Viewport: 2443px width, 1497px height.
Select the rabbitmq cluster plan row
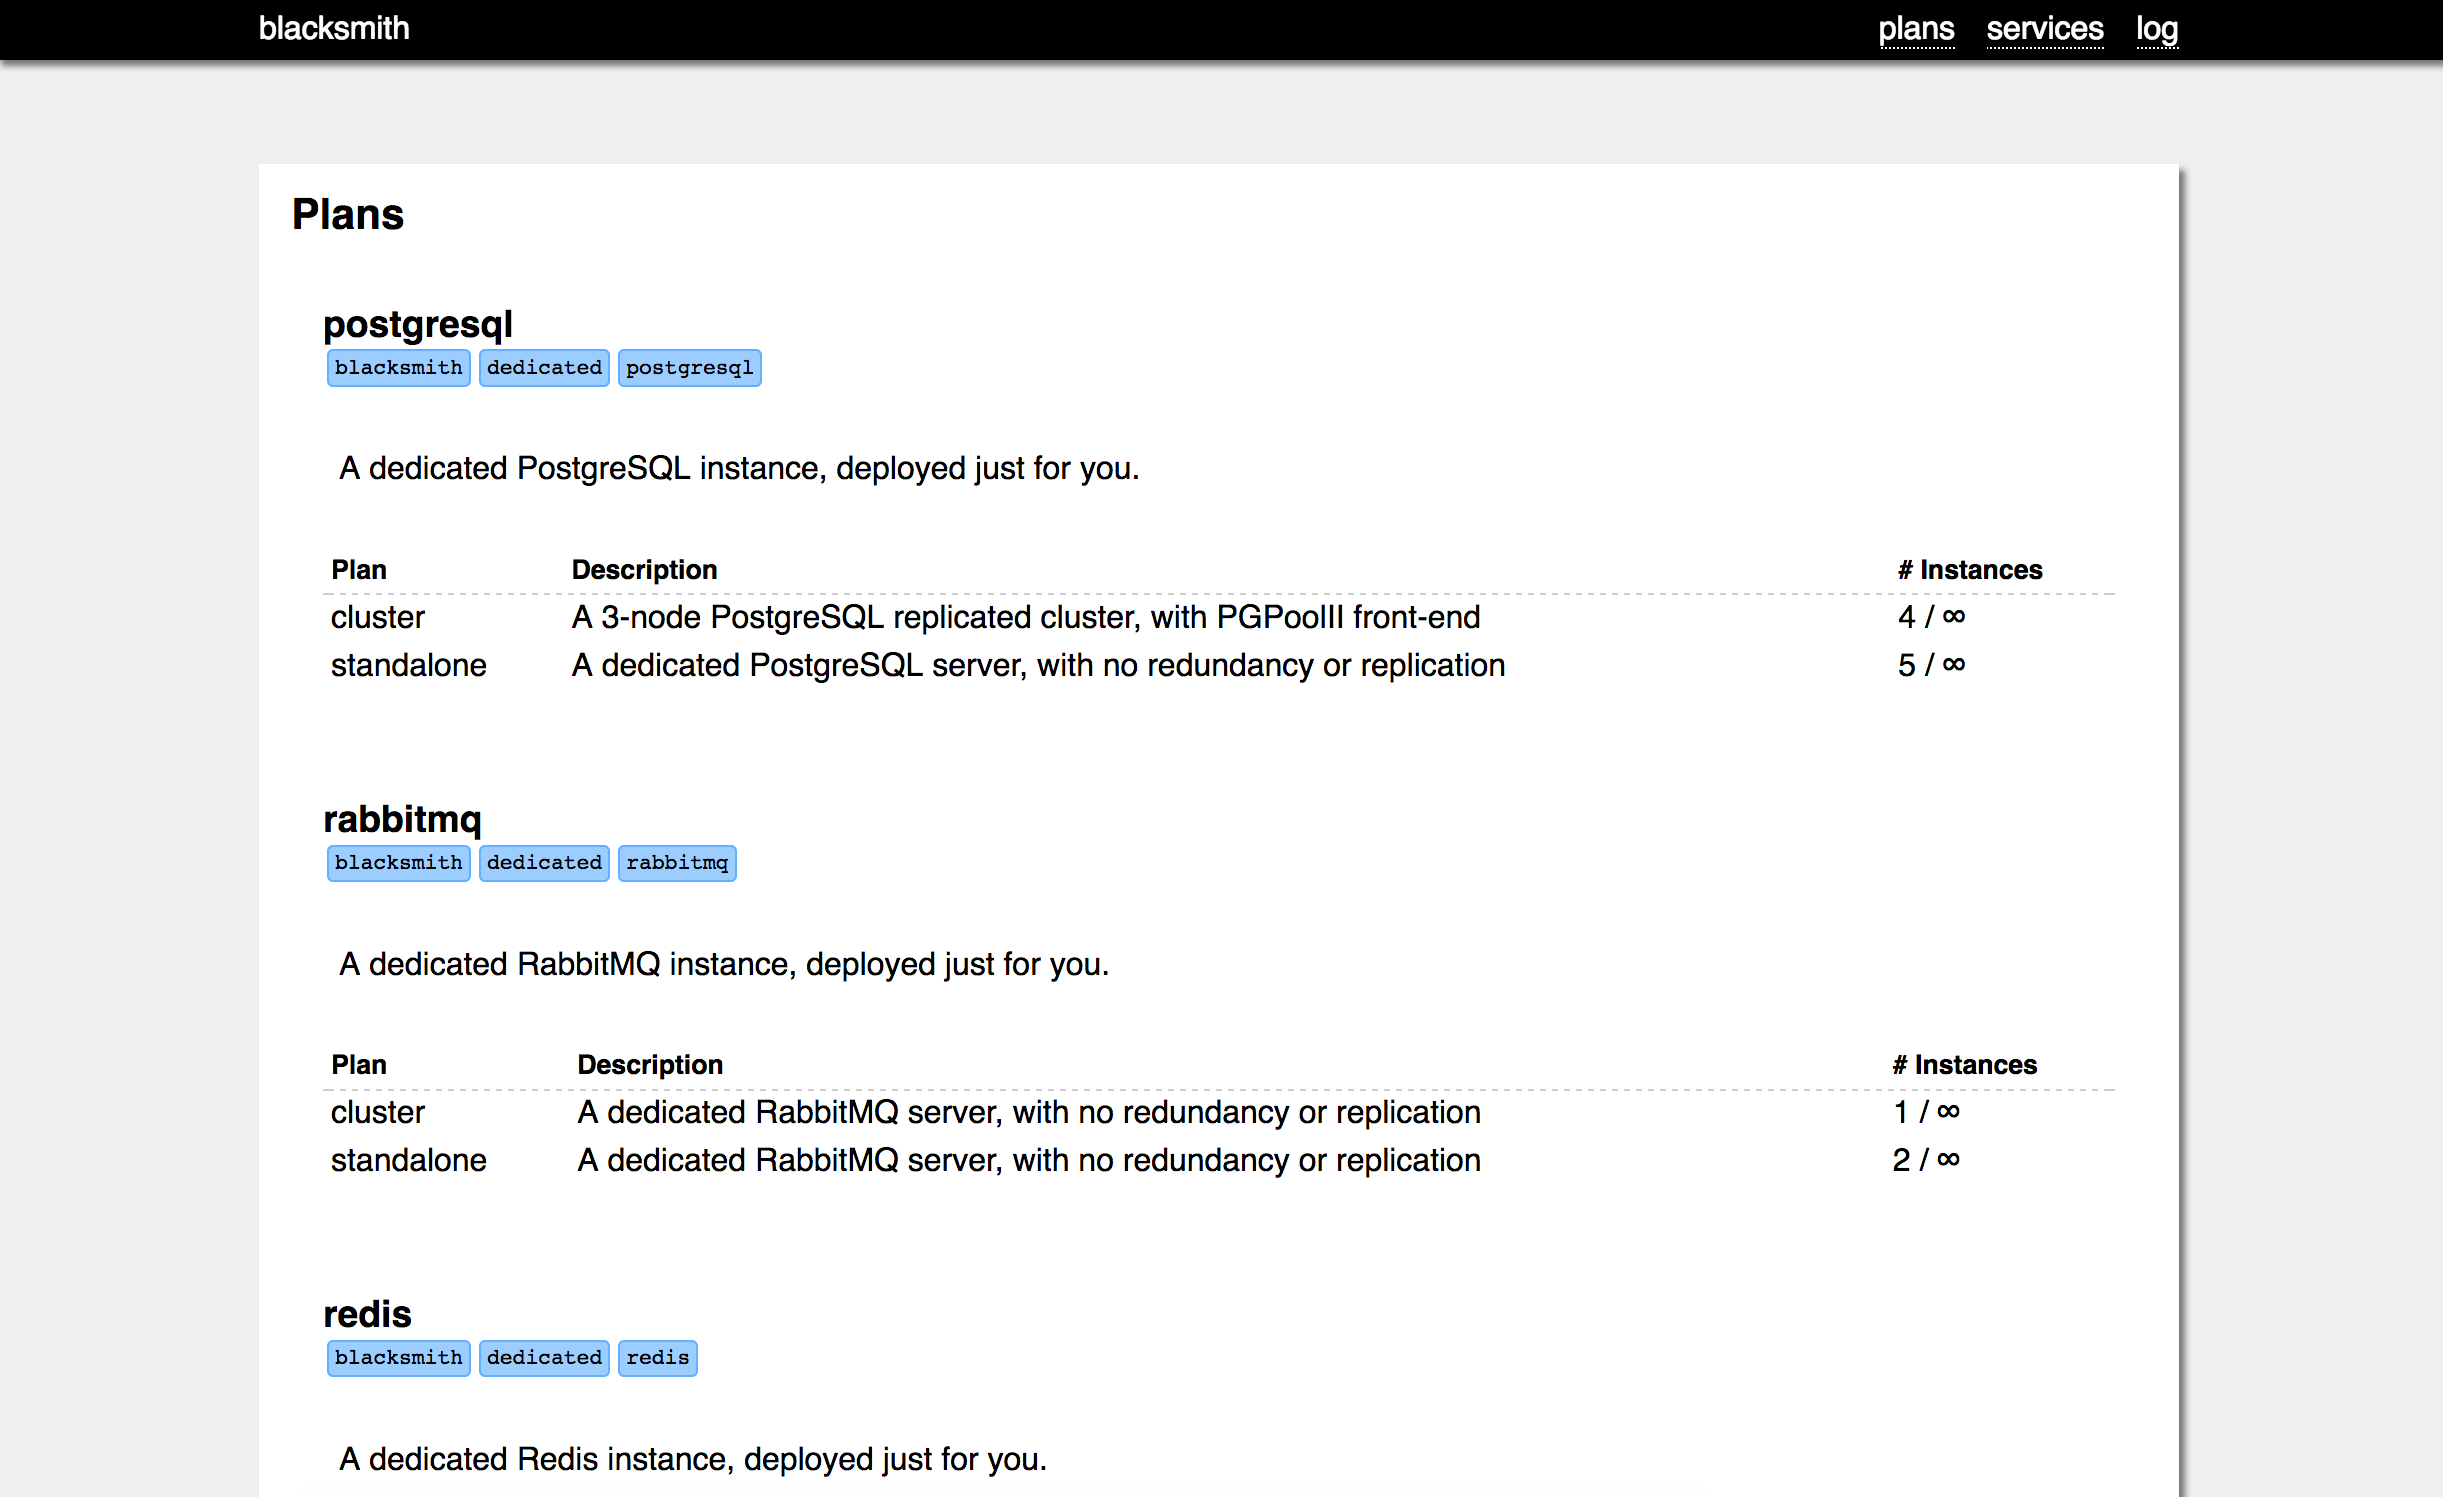point(378,1112)
